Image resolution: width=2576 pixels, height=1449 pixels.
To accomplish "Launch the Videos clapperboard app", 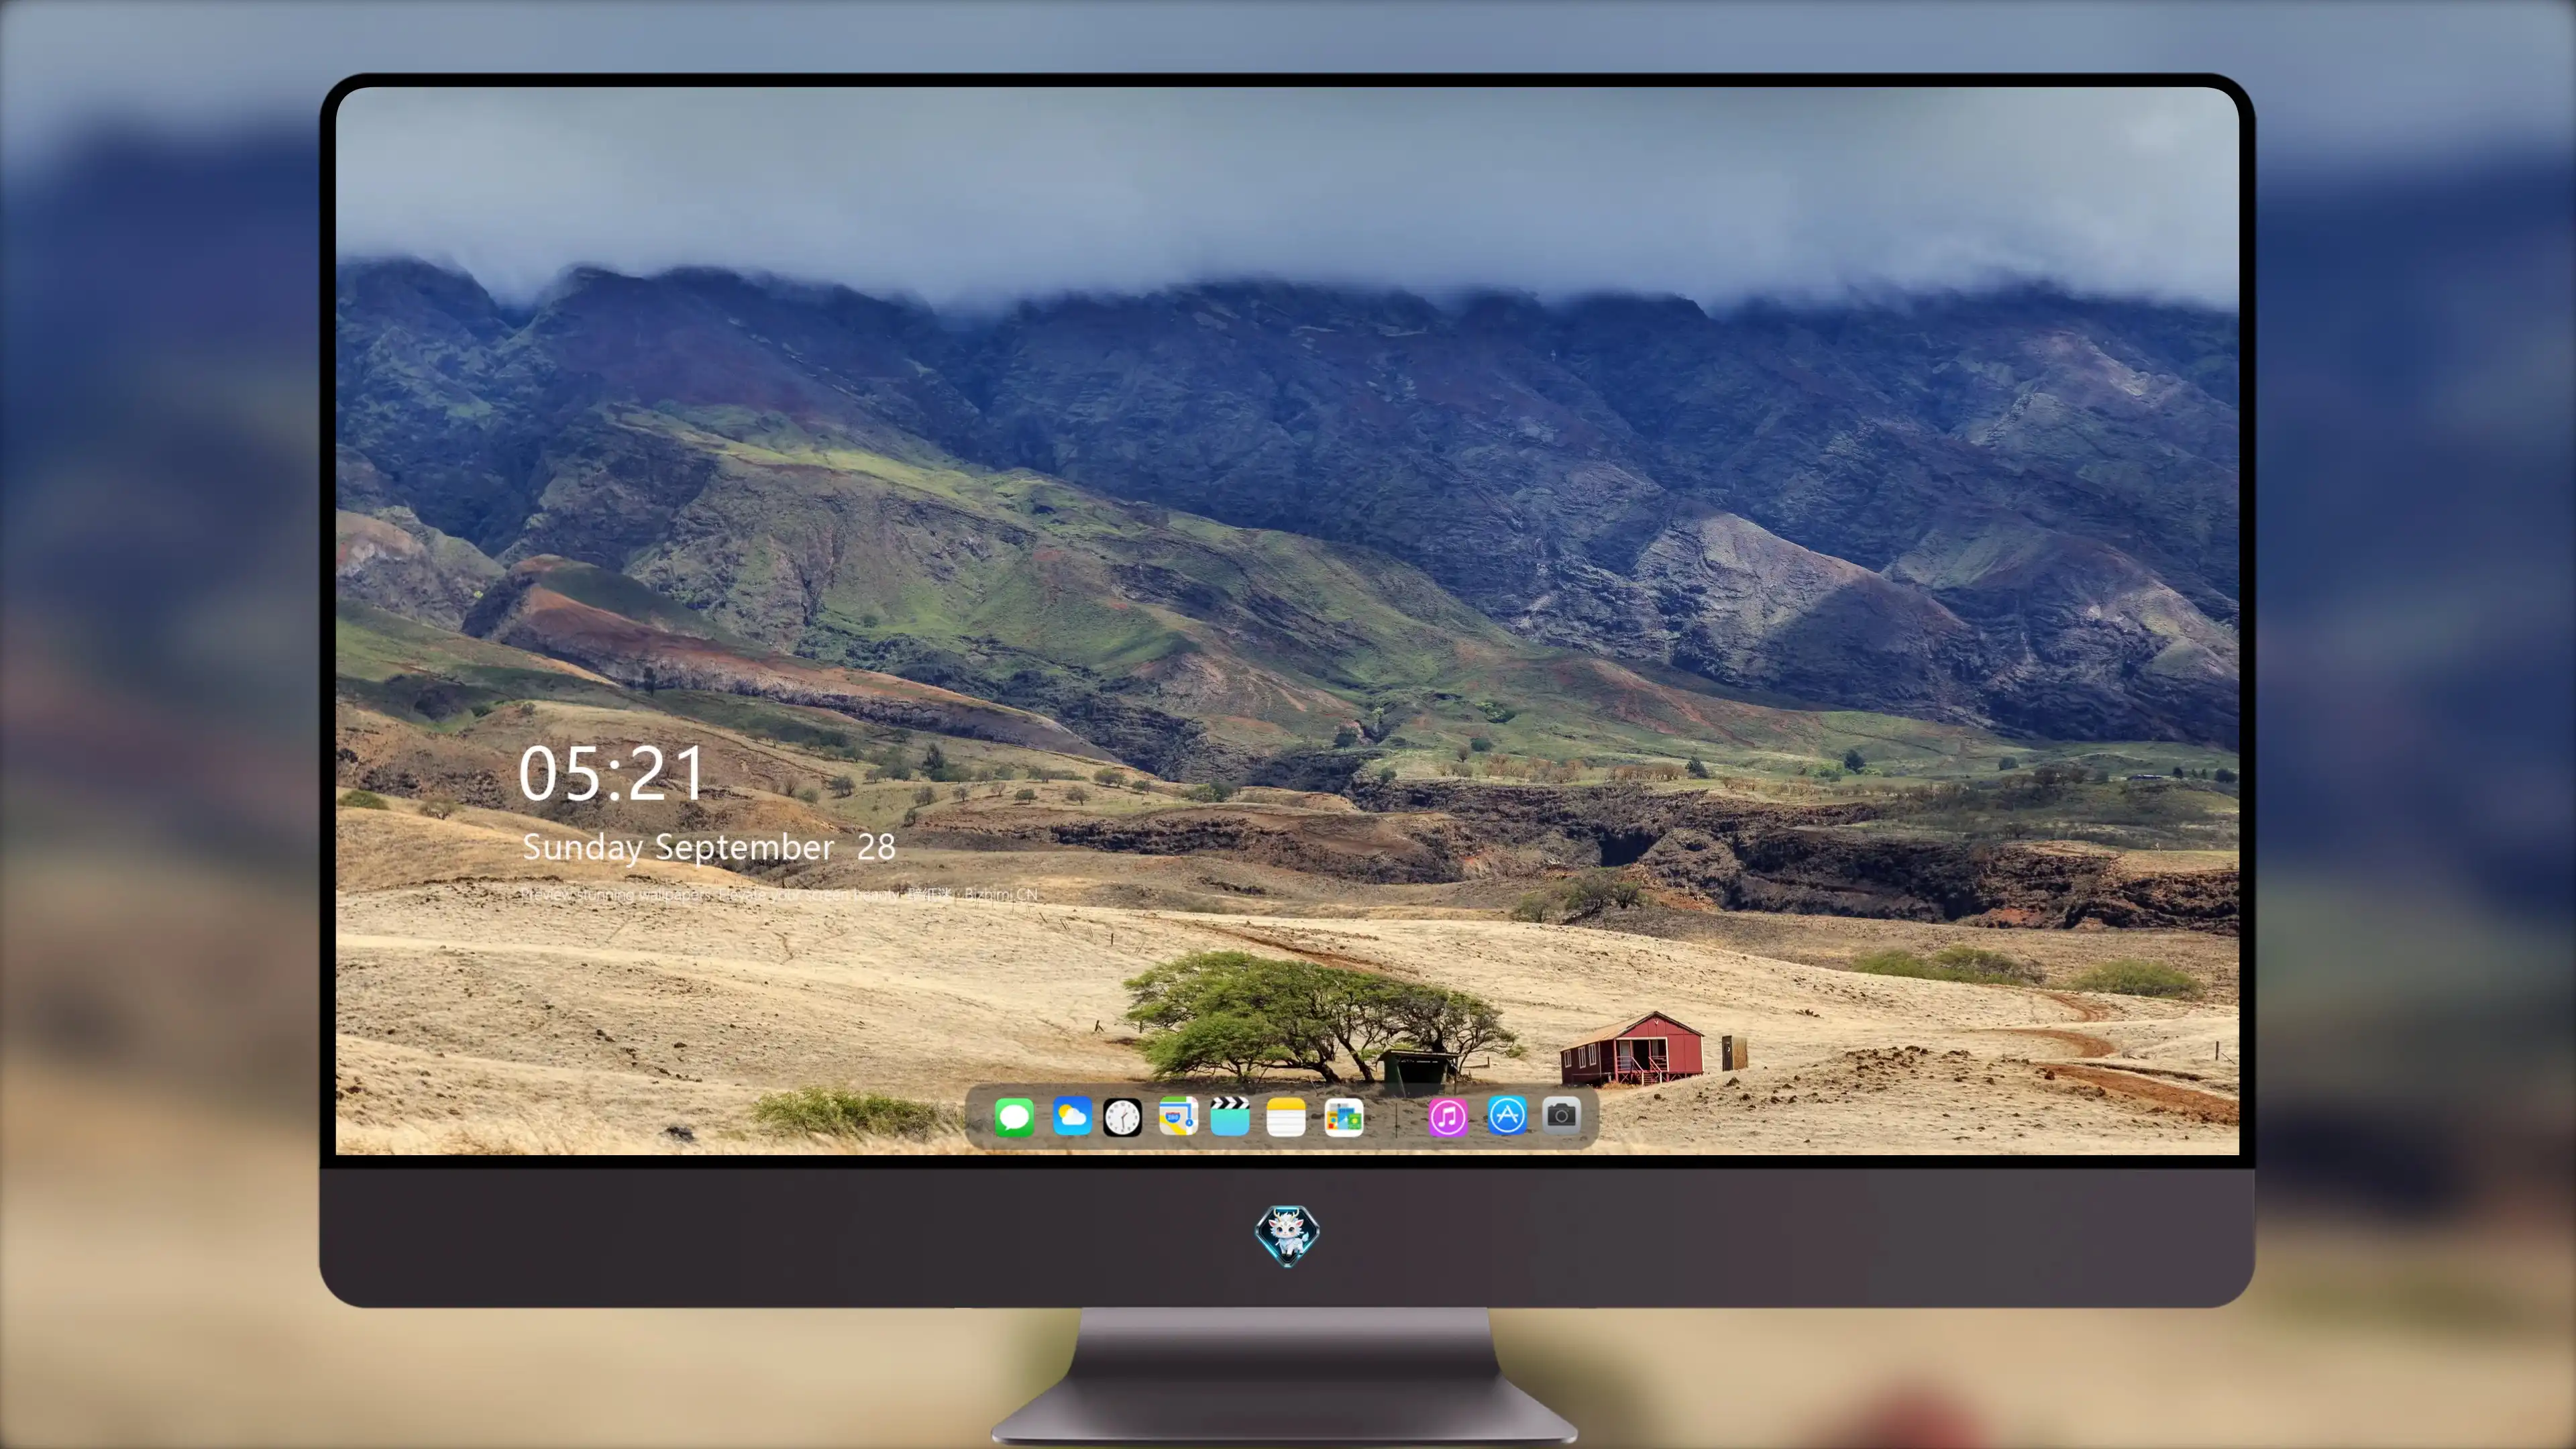I will [1230, 1116].
